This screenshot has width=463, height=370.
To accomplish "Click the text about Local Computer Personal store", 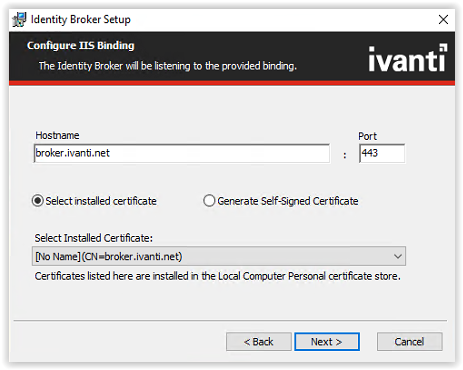I will (x=218, y=276).
